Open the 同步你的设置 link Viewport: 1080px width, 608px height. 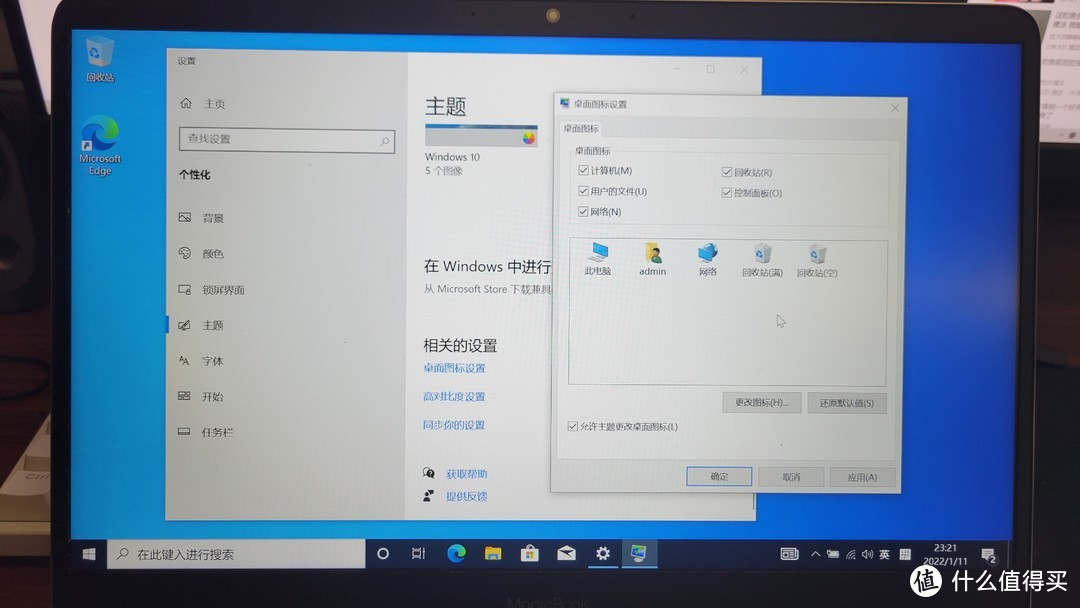(x=454, y=424)
